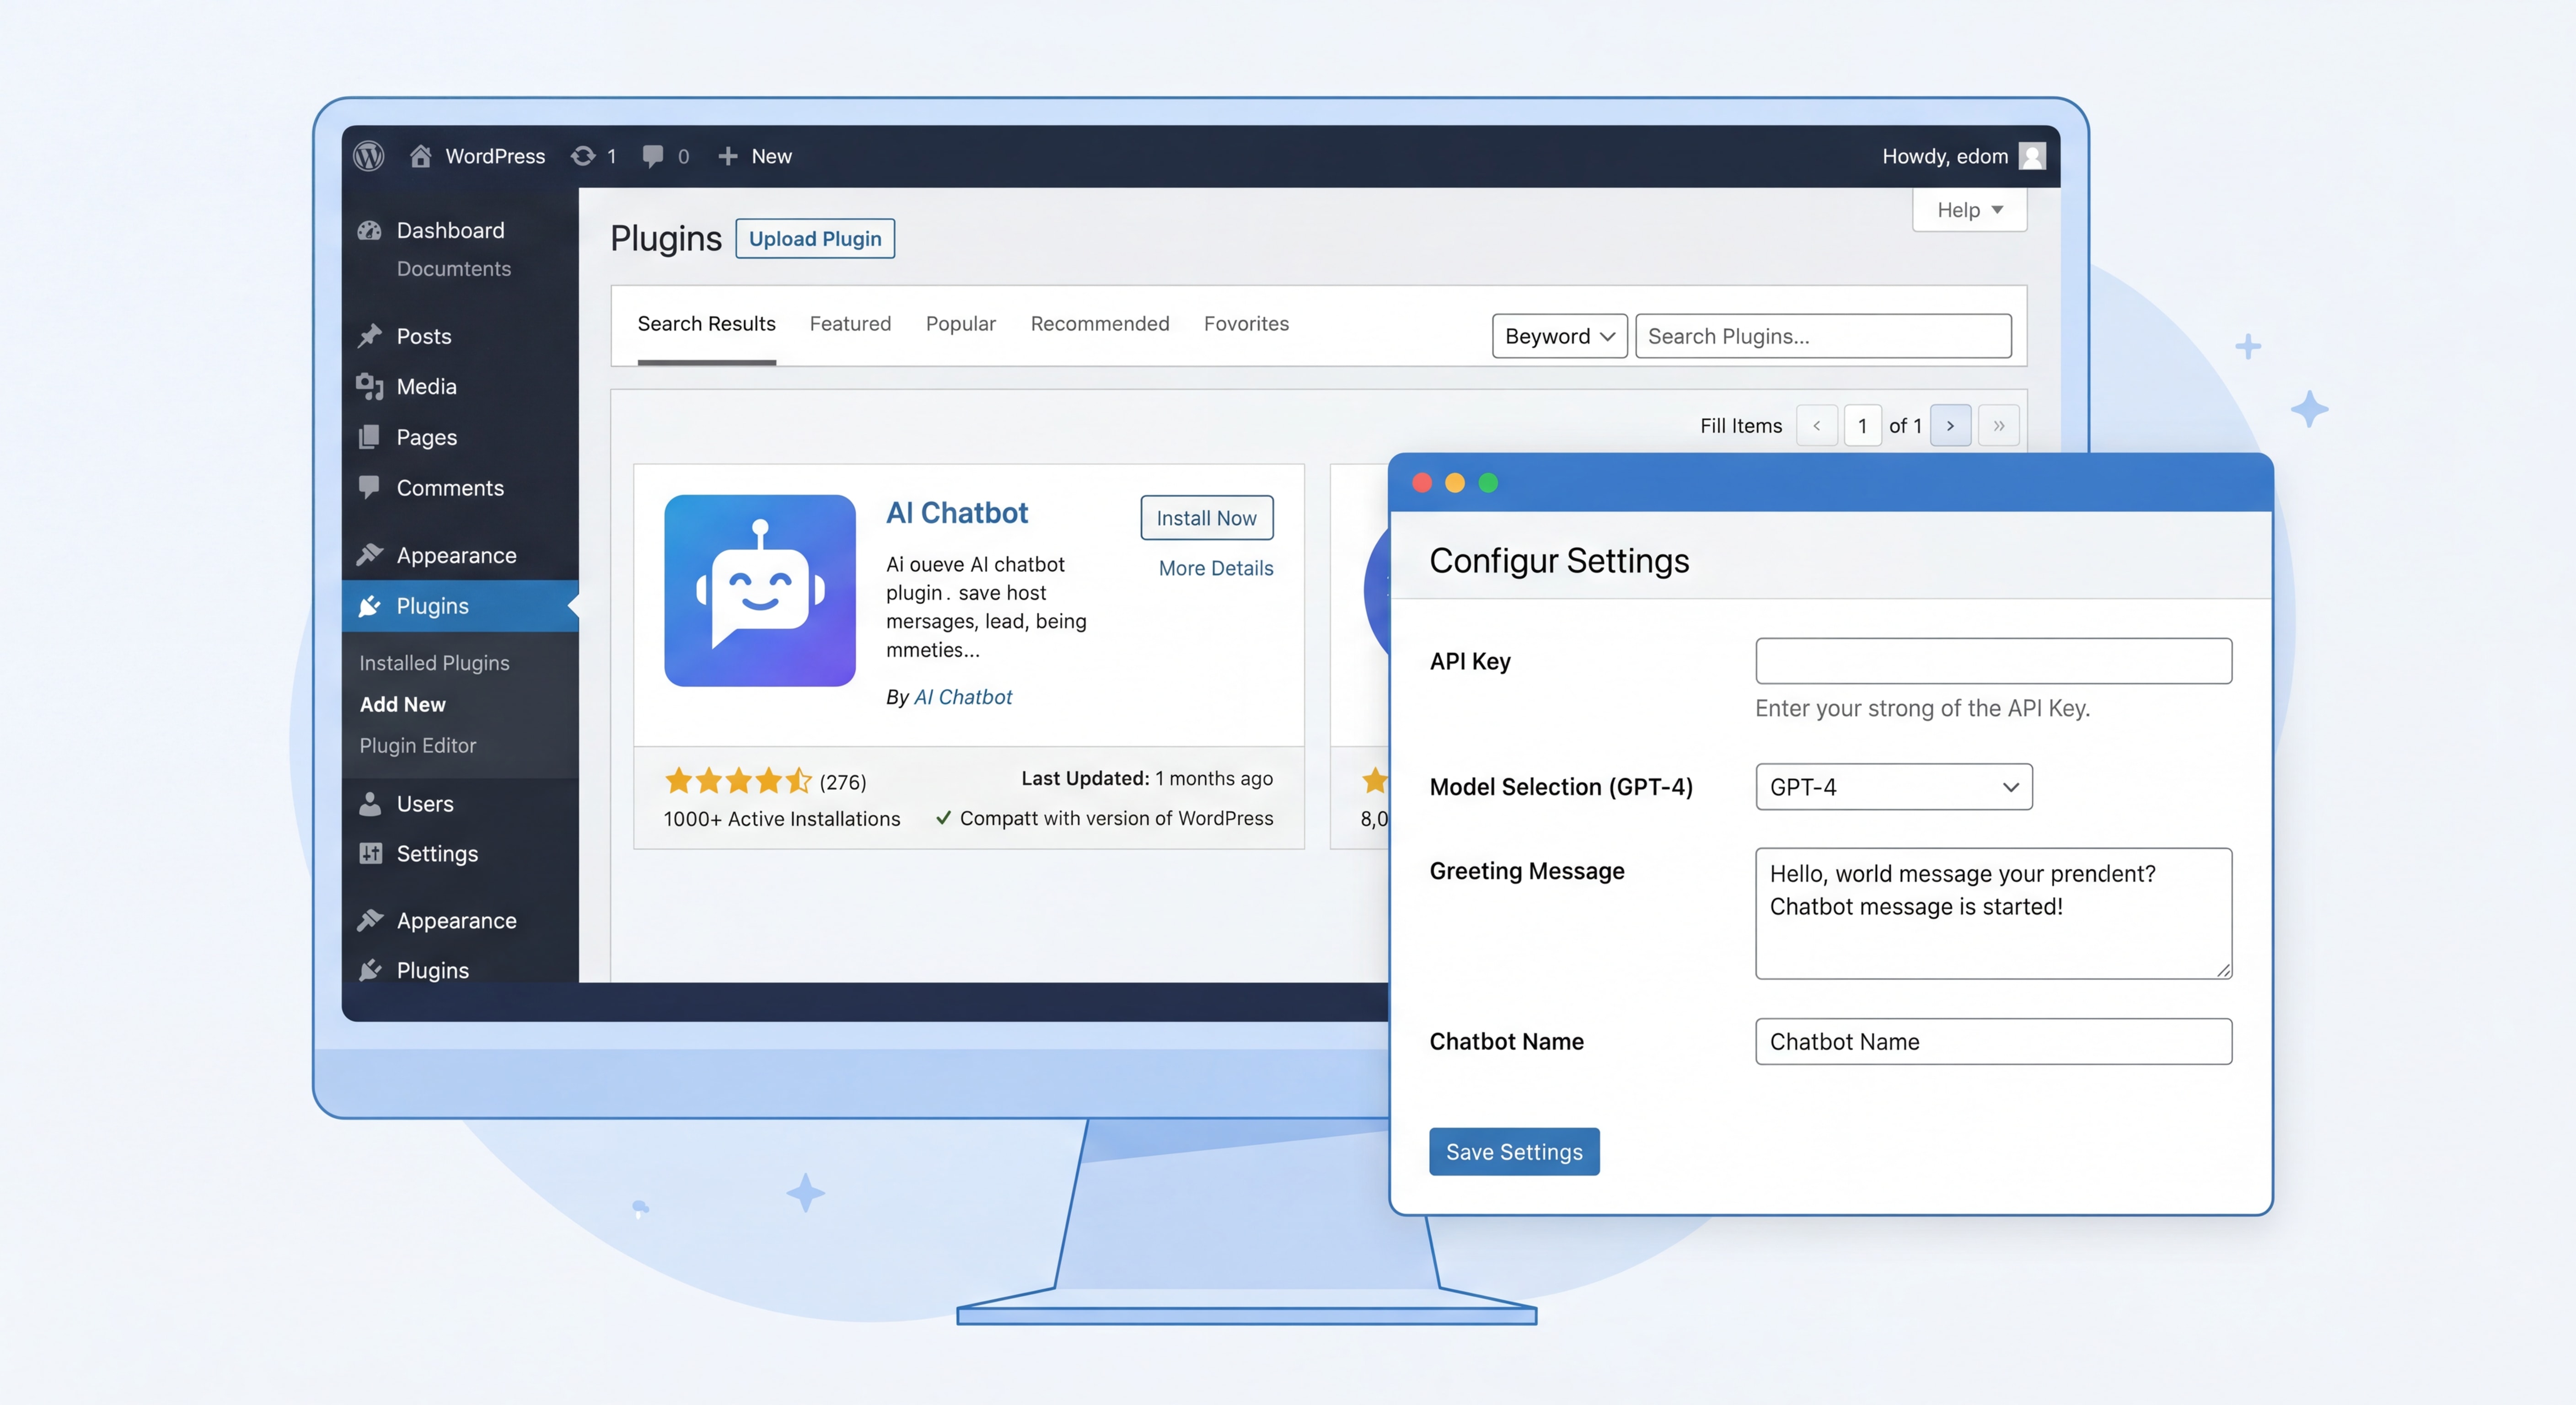Click the home icon beside WordPress
2576x1405 pixels.
click(420, 156)
